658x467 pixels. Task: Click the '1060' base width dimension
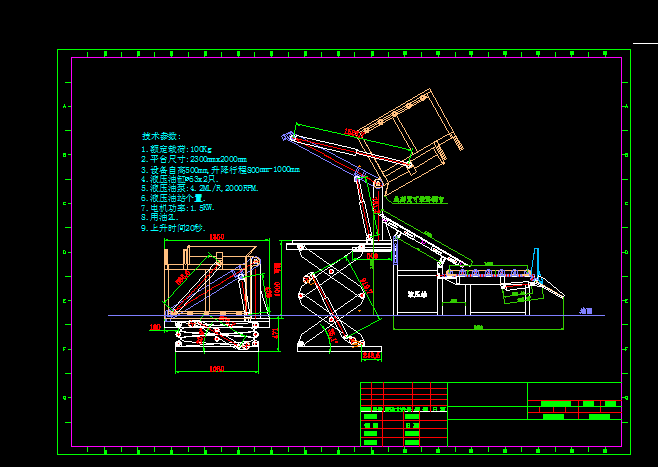217,369
